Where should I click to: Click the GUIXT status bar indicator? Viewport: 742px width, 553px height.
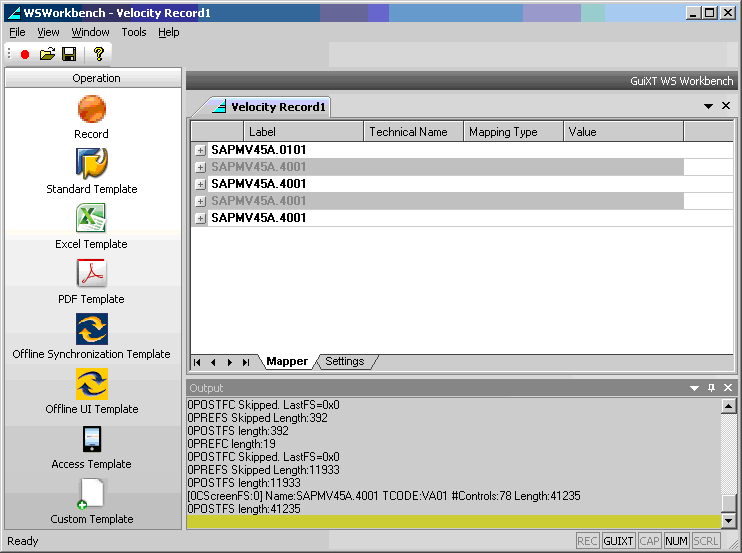point(618,541)
